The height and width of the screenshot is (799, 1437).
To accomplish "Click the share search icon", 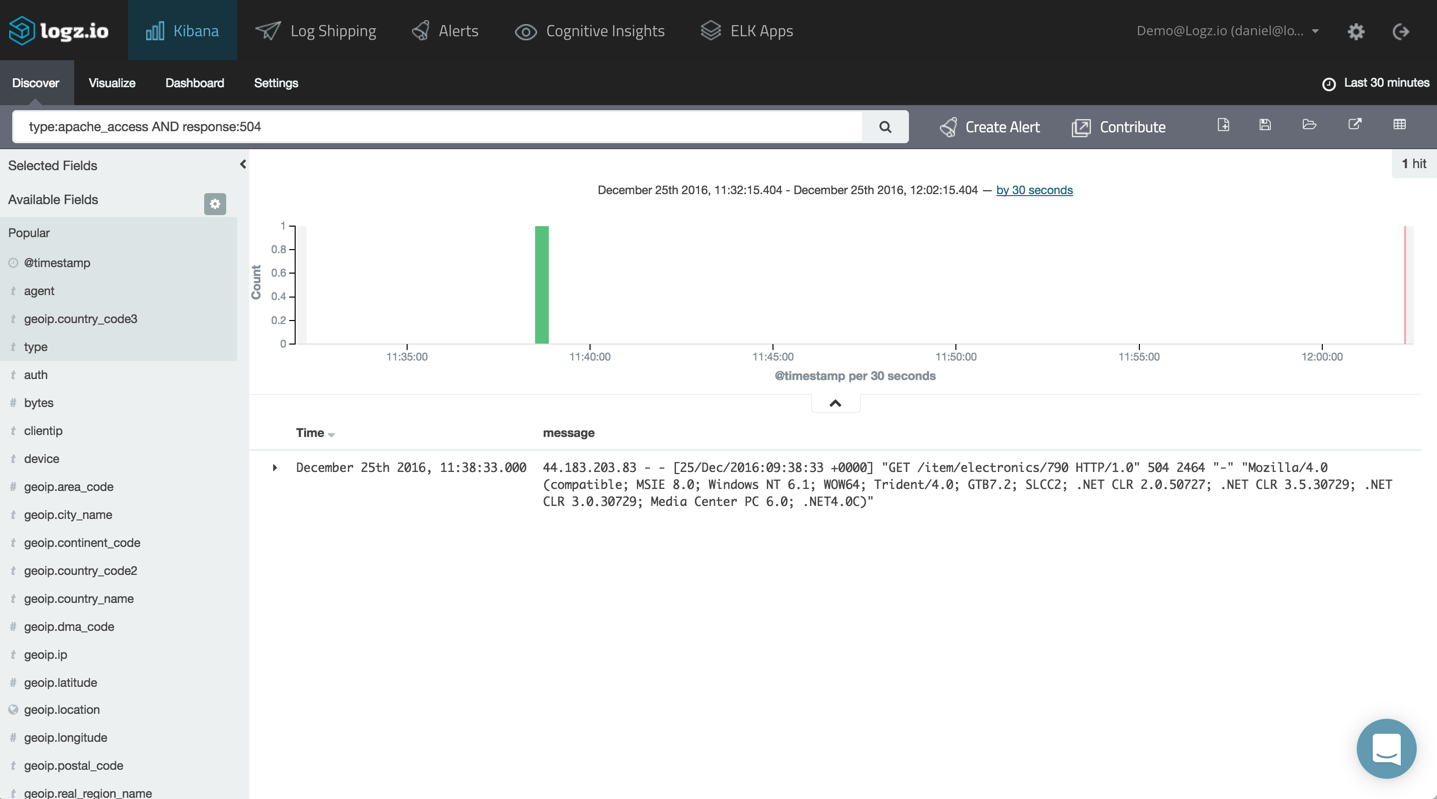I will 1355,125.
